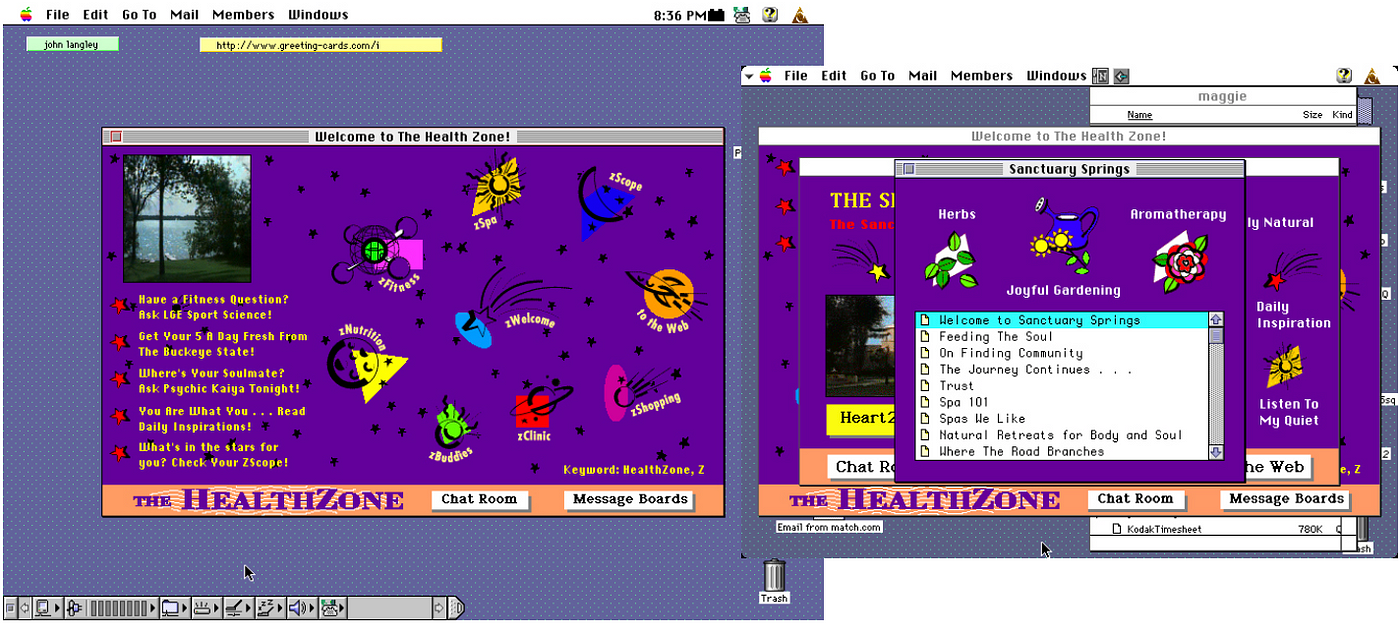Open the Control Strip hard disk spin-down menu
The height and width of the screenshot is (629, 1400).
(205, 607)
